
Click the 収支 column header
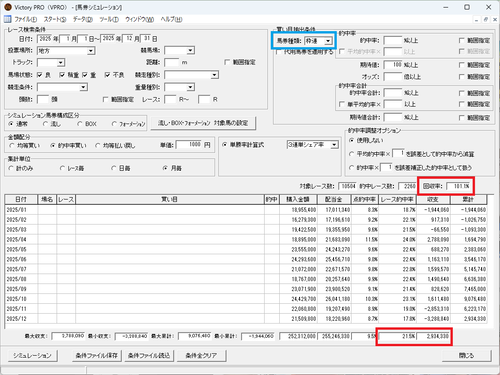(x=433, y=199)
